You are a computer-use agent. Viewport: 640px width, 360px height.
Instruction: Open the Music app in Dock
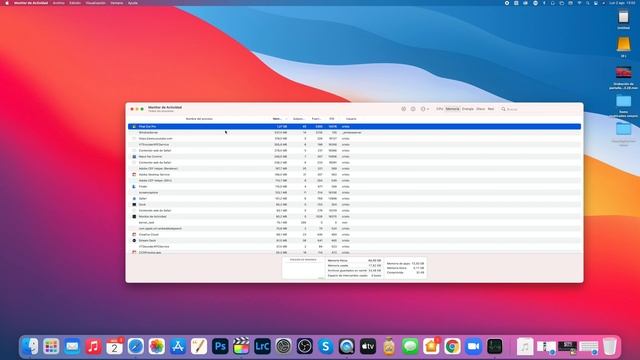point(93,347)
